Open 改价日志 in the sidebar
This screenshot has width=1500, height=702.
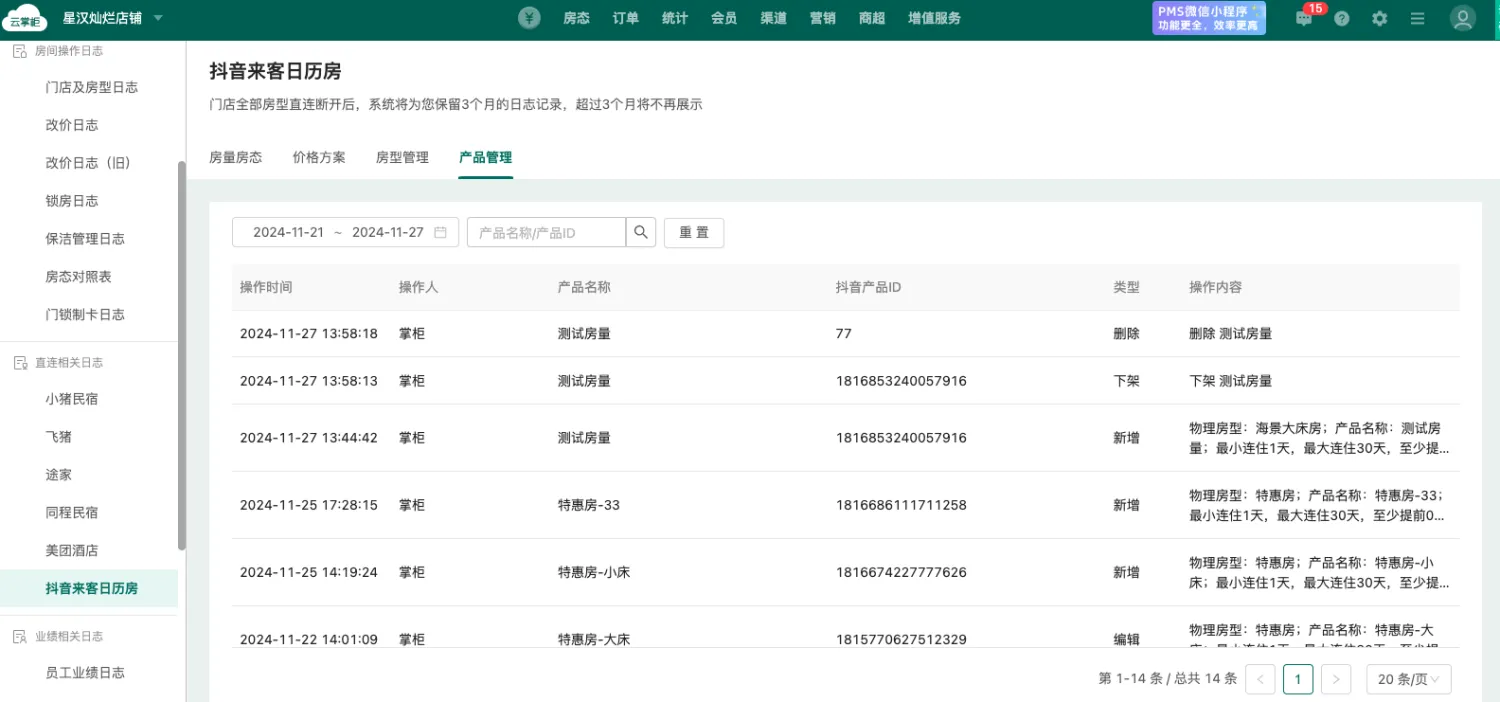coord(72,125)
